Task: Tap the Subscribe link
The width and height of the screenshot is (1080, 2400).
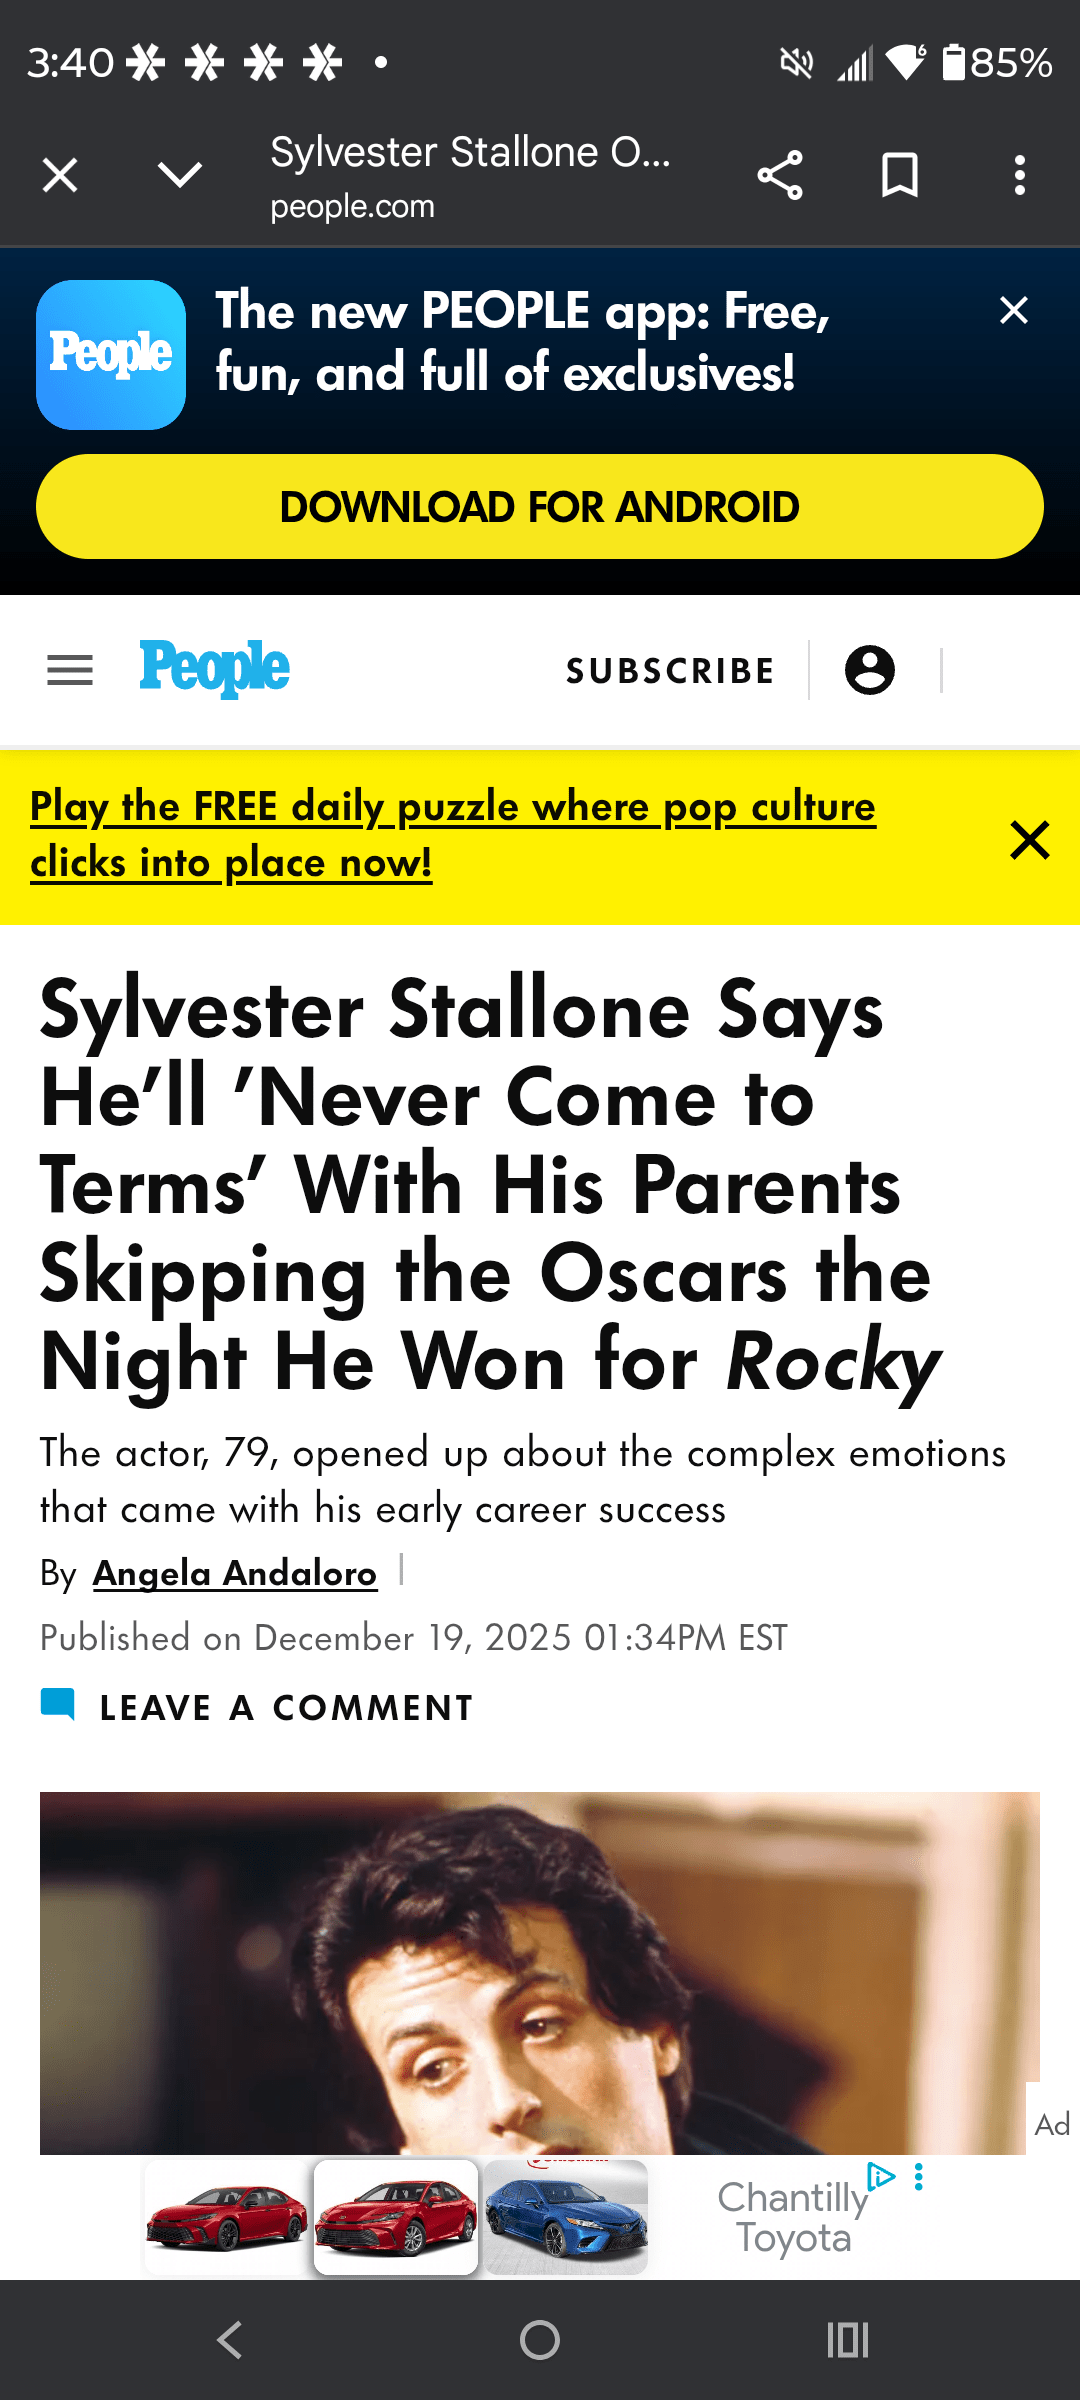Action: (x=670, y=671)
